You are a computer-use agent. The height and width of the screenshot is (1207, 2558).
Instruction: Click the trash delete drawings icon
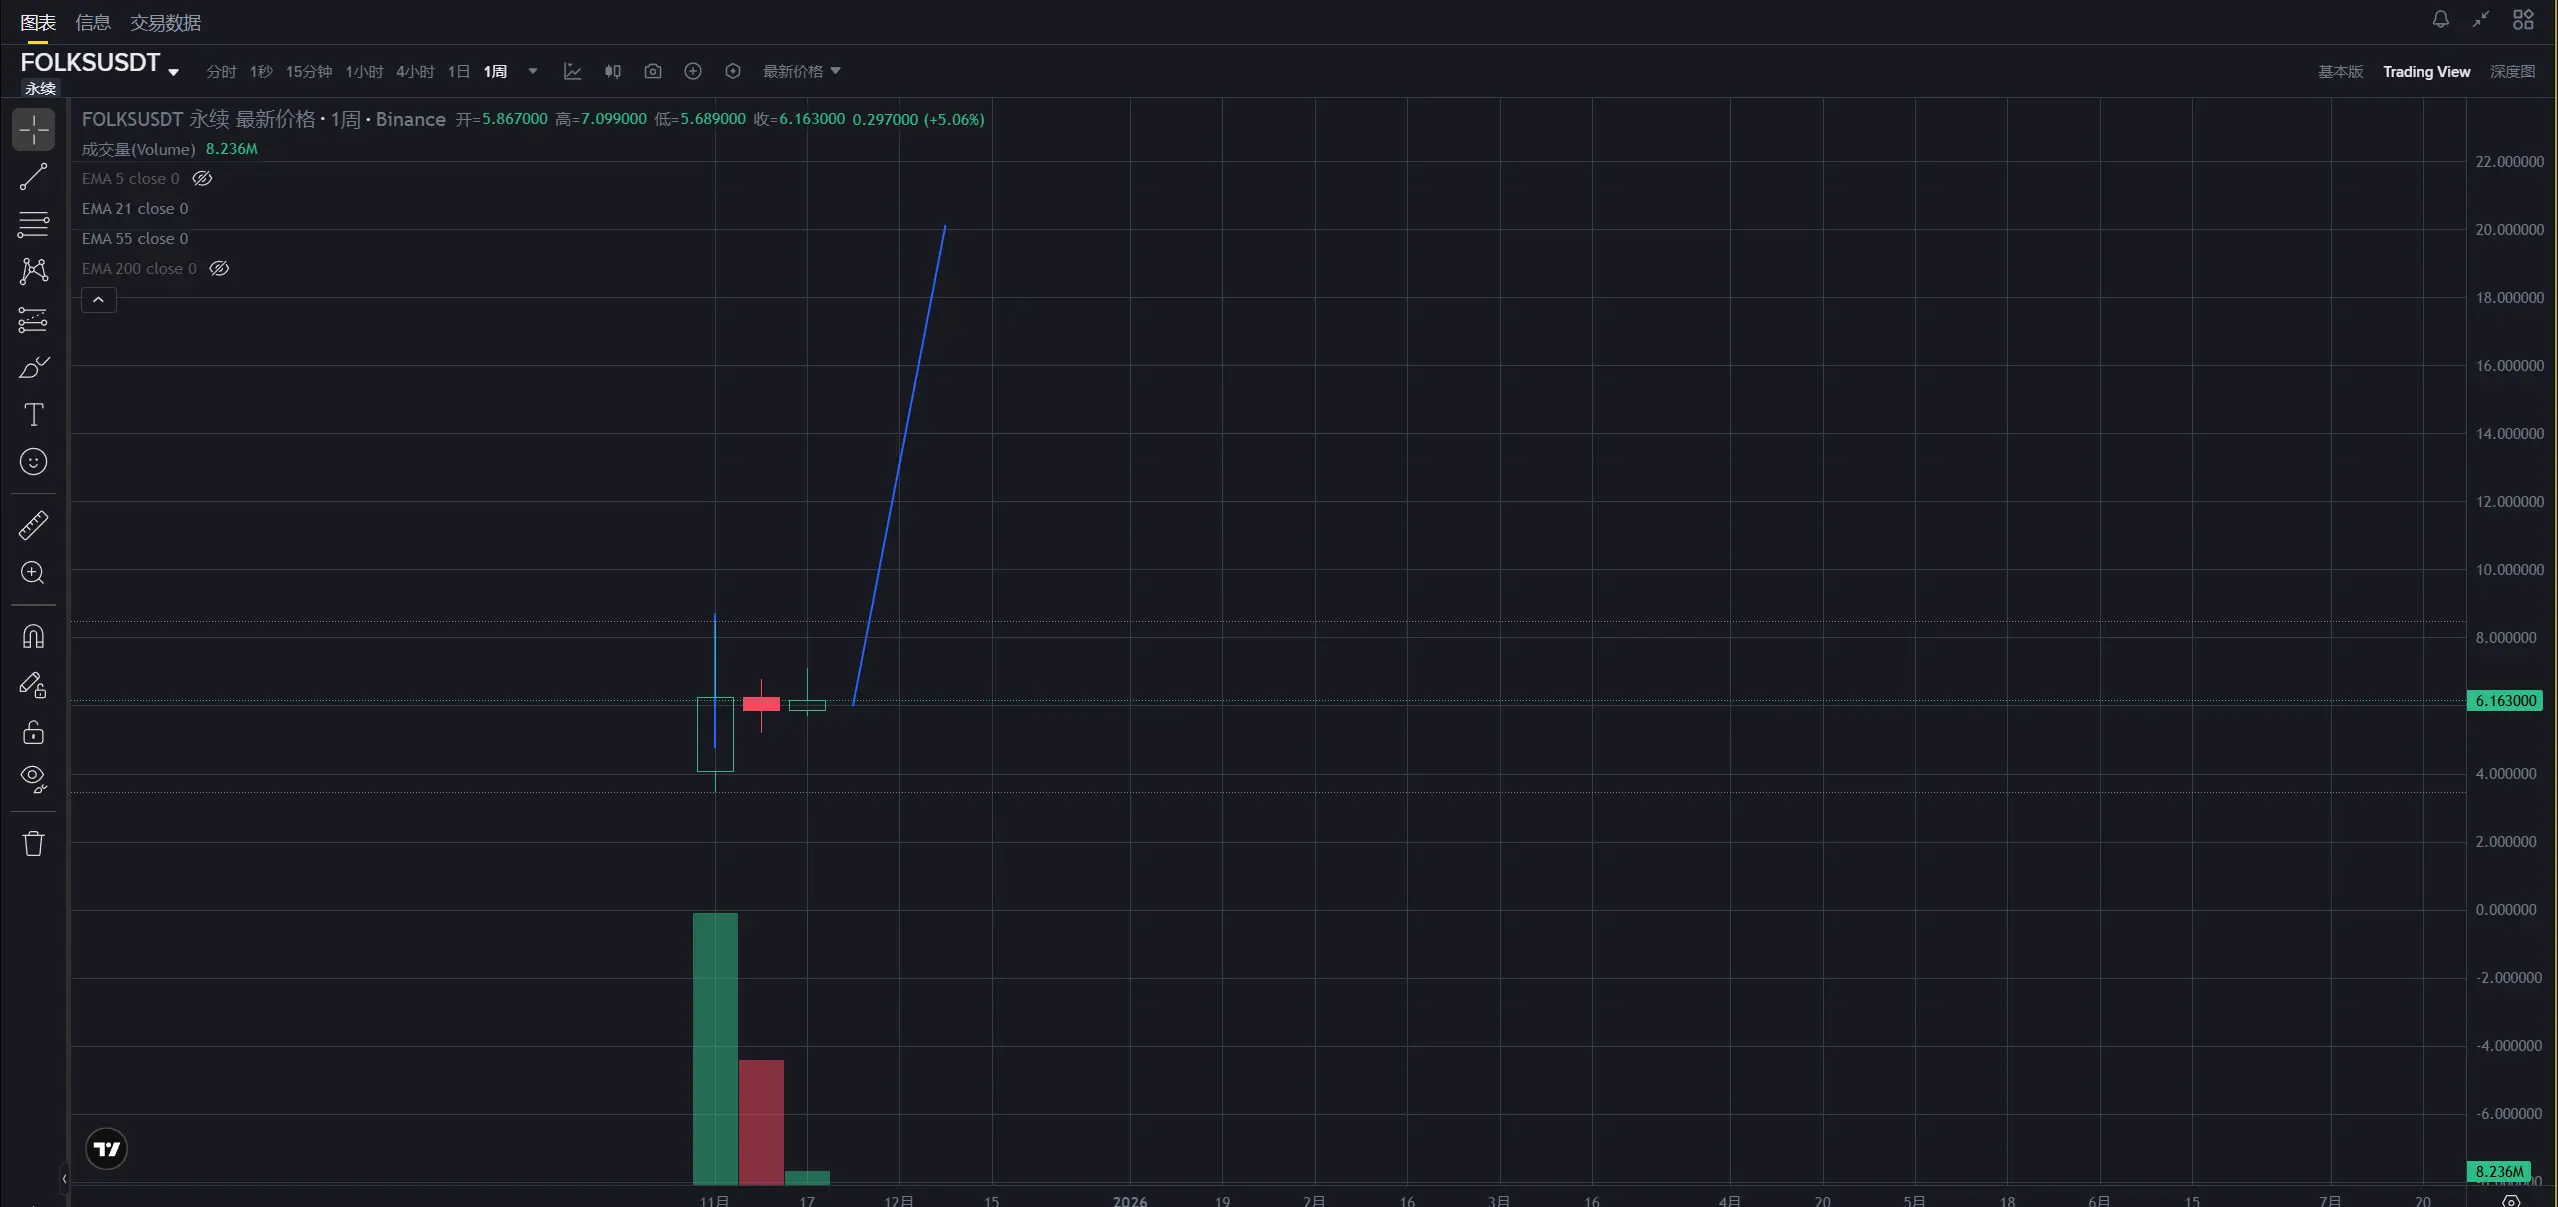click(33, 843)
